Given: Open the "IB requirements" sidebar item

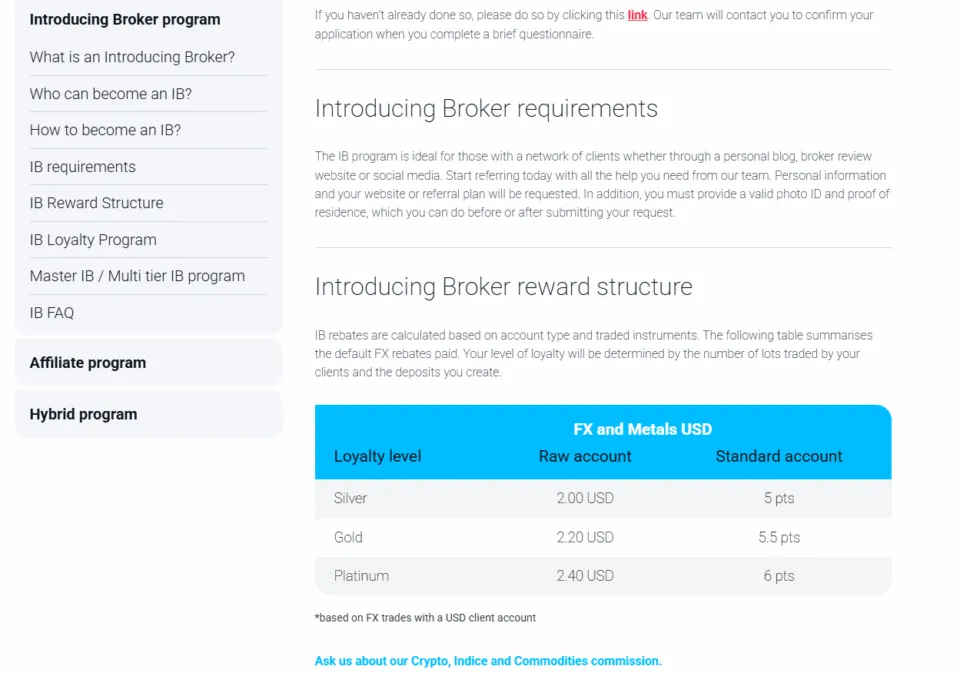Looking at the screenshot, I should click(x=82, y=167).
